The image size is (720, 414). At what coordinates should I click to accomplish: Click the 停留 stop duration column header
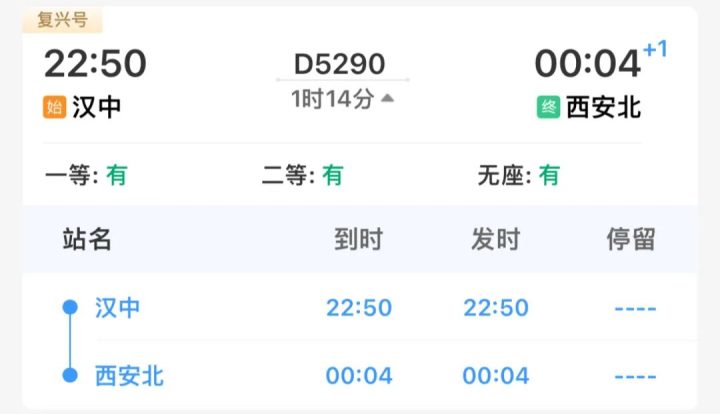(x=631, y=239)
